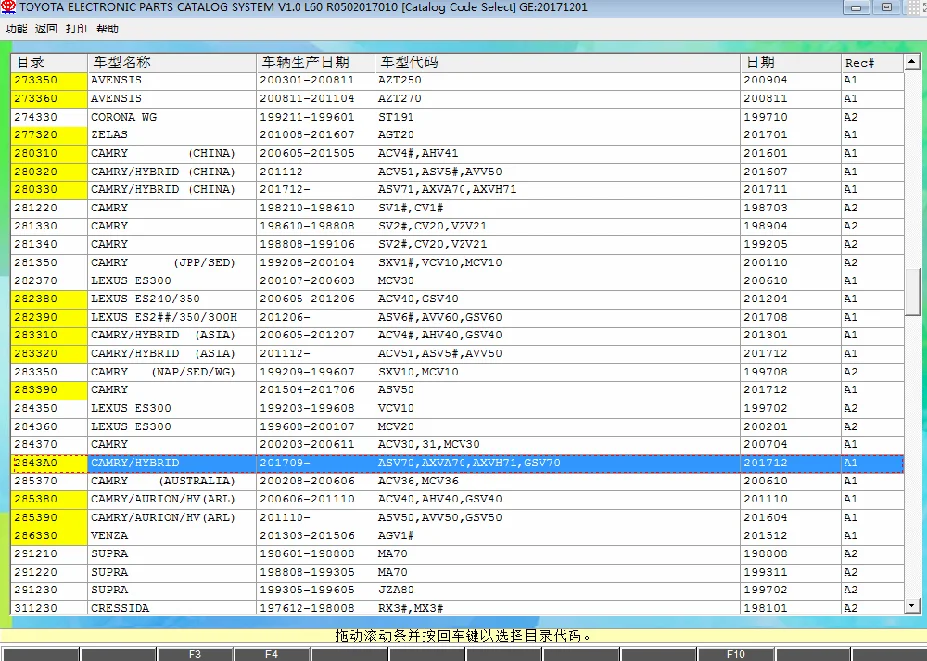Select catalog code 280330

37,189
